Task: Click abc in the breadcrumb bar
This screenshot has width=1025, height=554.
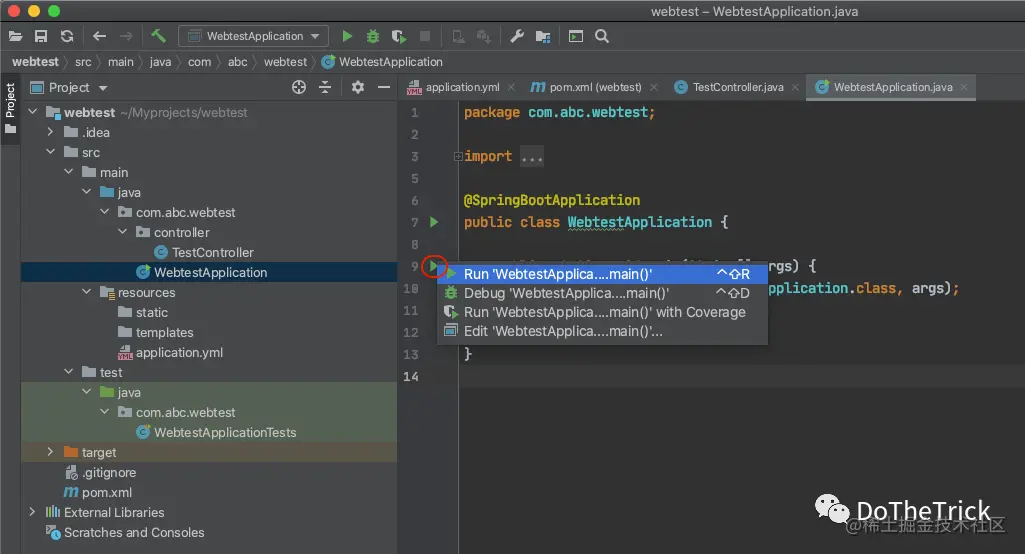Action: pos(237,61)
